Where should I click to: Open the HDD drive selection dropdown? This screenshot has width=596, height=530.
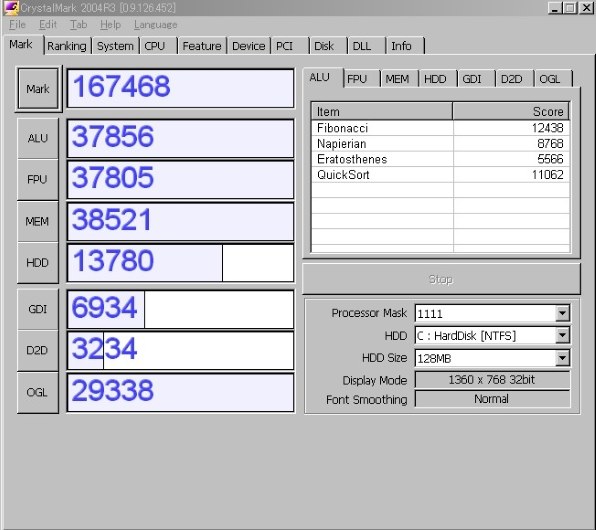pos(562,336)
